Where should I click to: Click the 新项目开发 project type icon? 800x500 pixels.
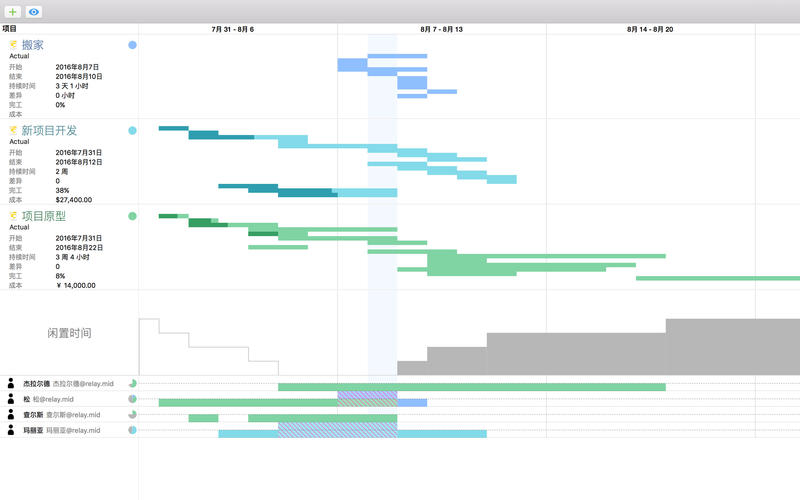pos(13,131)
